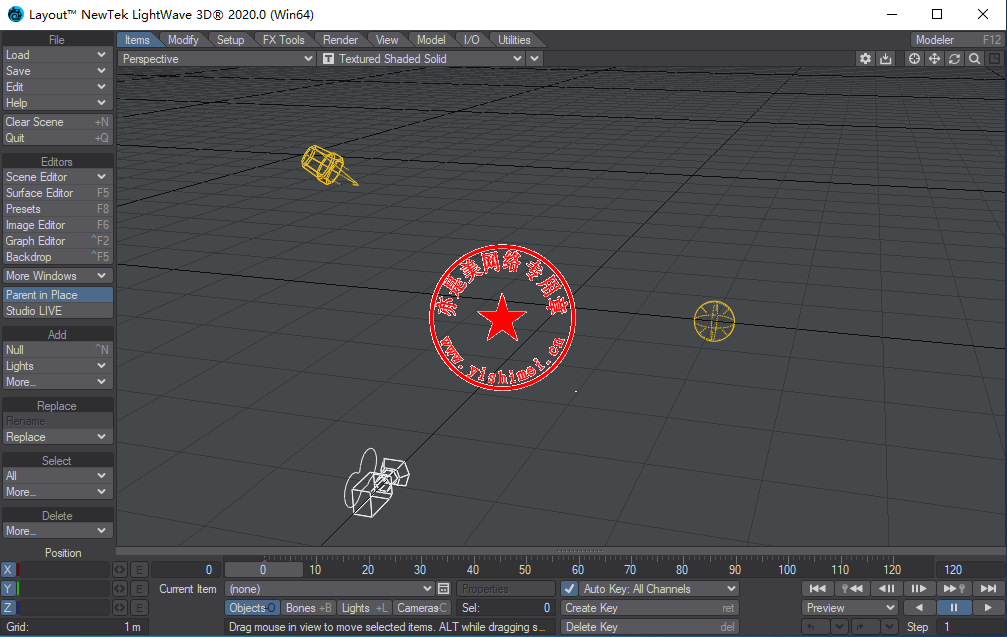This screenshot has height=637, width=1007.
Task: Play animation in reverse
Action: click(x=919, y=607)
